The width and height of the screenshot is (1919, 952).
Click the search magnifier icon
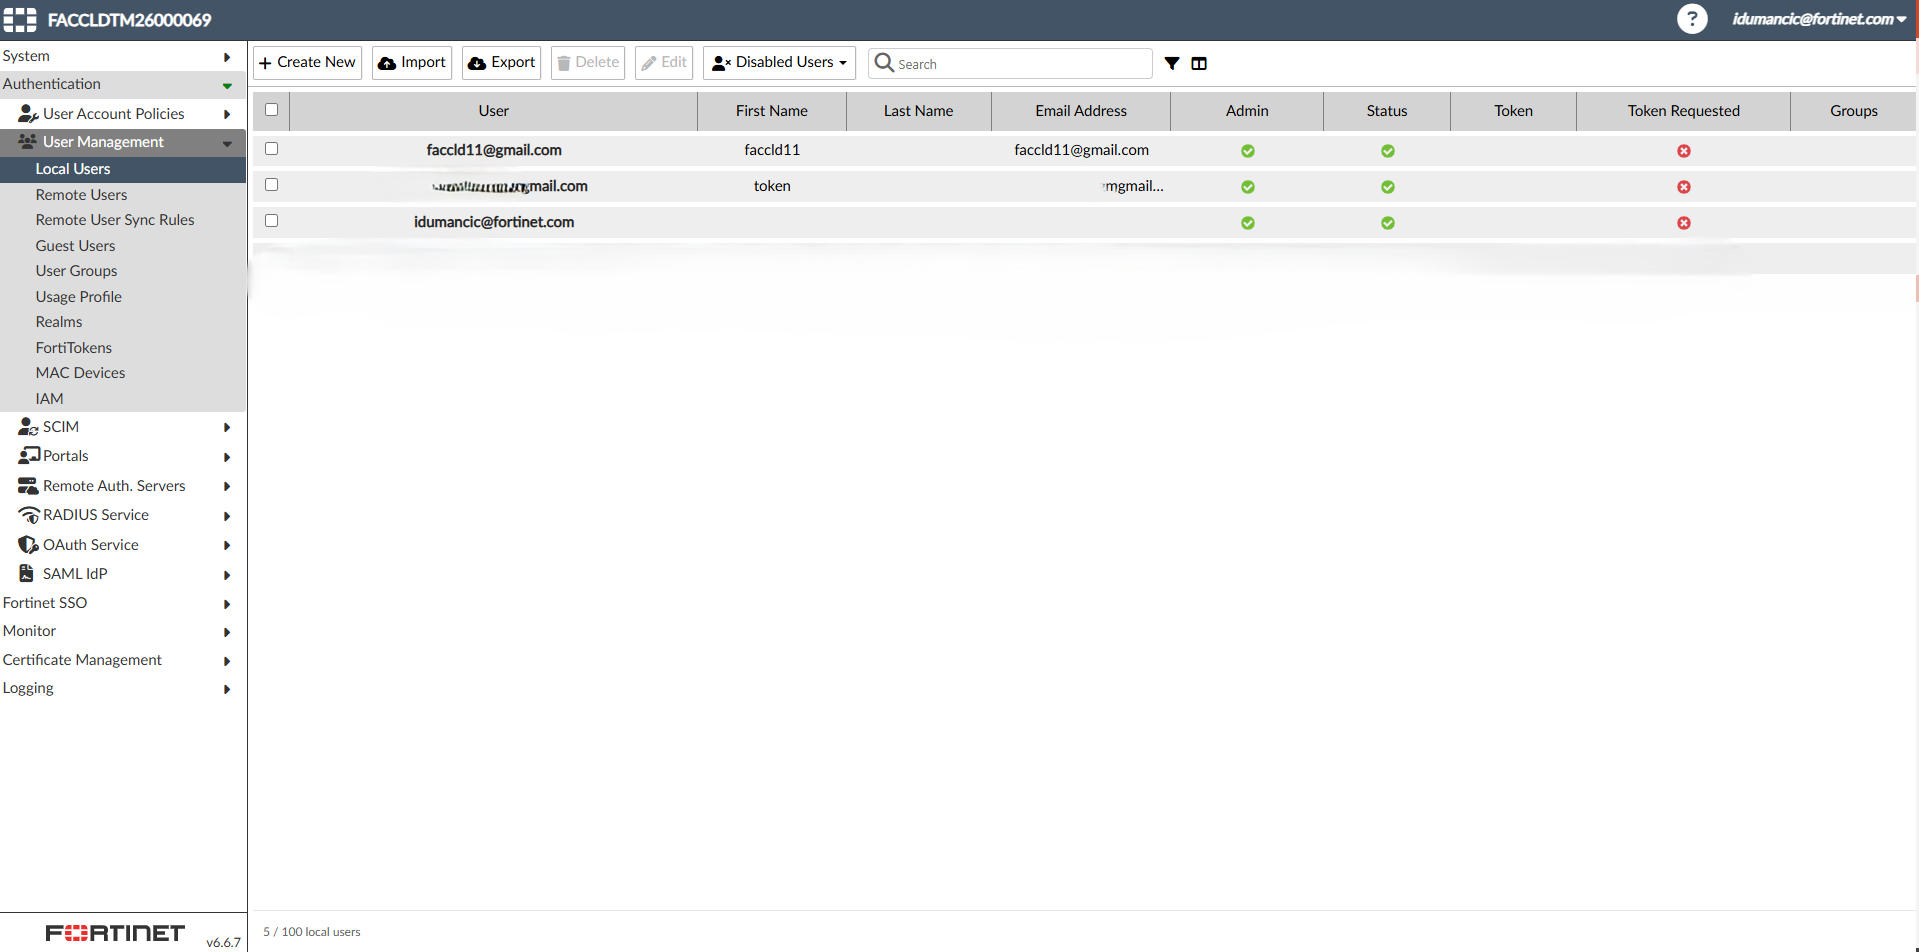pos(884,62)
